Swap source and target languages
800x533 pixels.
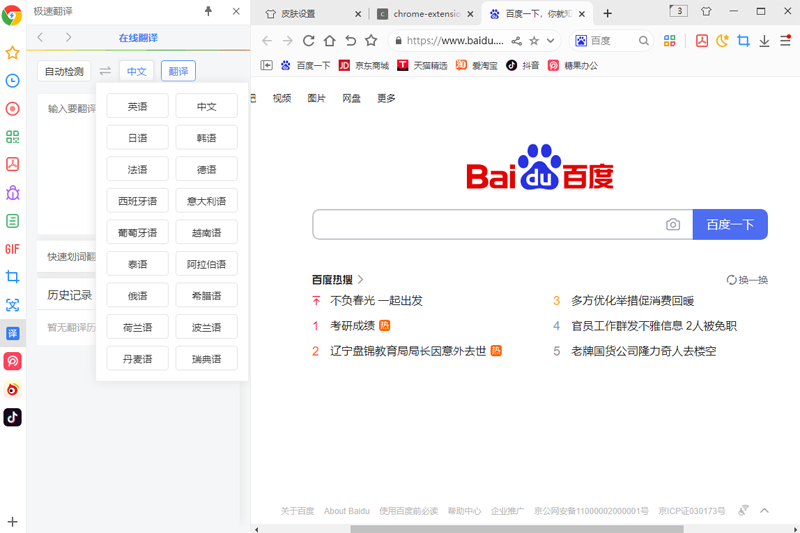pyautogui.click(x=105, y=71)
